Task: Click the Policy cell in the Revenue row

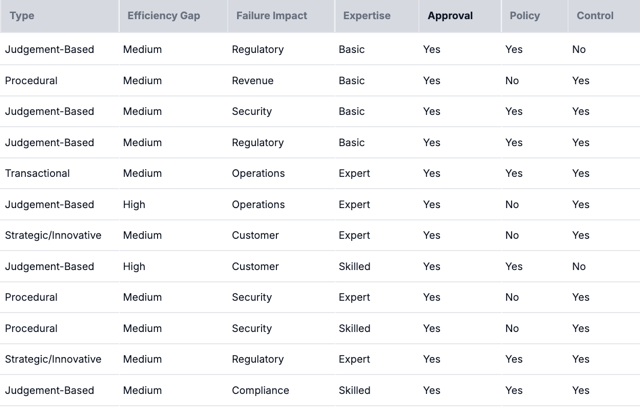Action: [x=512, y=80]
